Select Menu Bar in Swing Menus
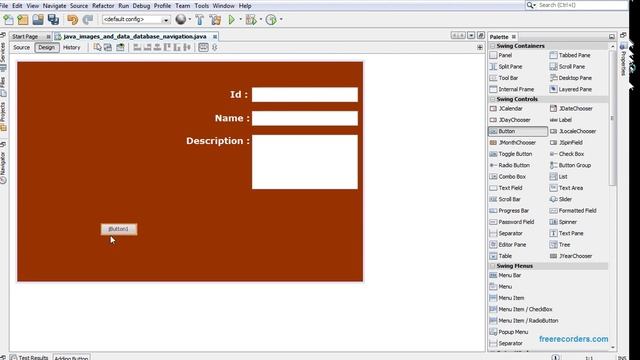 [505, 276]
